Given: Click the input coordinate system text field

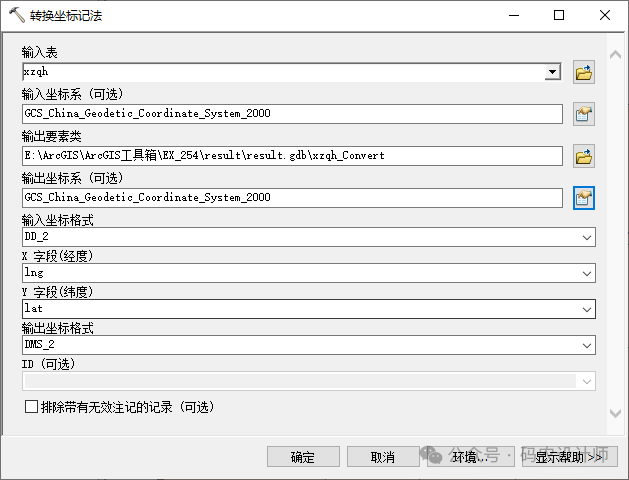Looking at the screenshot, I should point(293,114).
